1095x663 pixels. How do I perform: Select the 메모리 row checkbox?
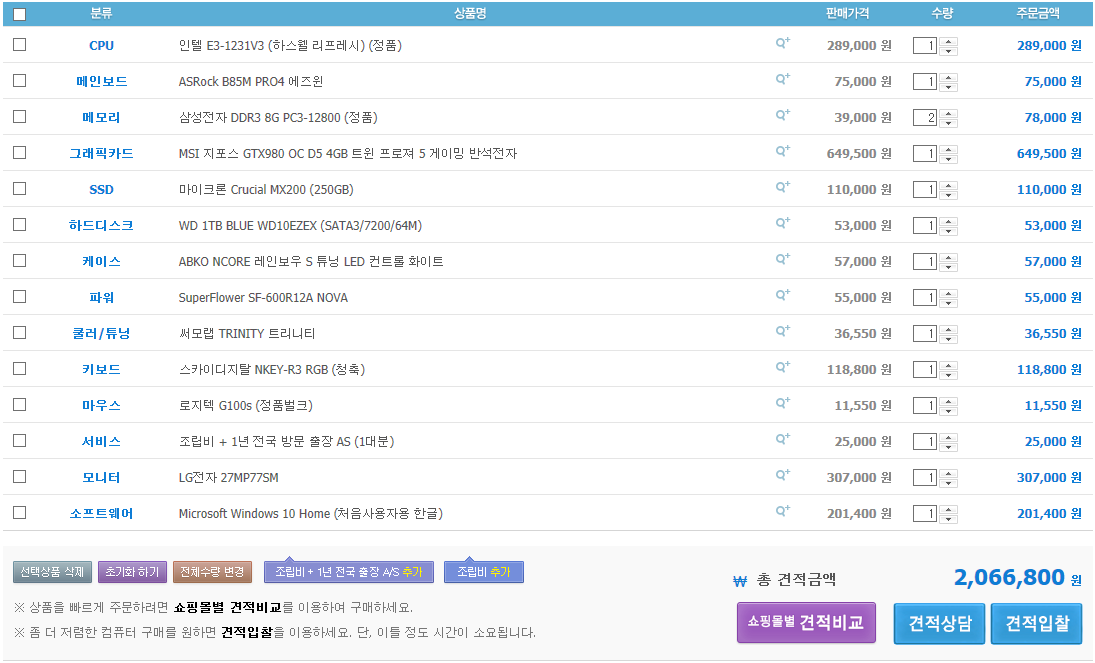[20, 117]
